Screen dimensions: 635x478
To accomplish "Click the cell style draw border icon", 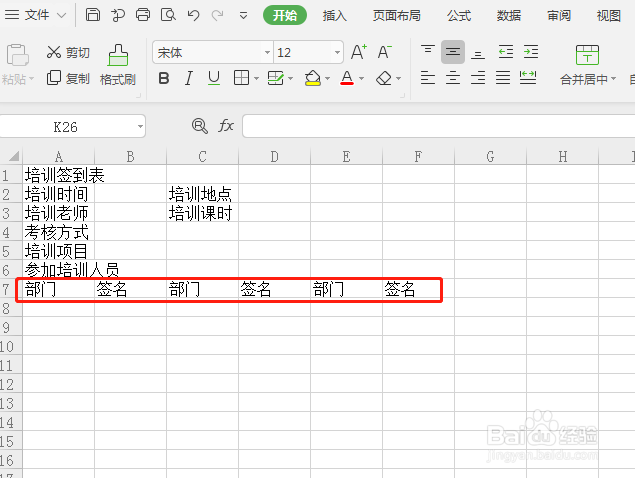I will (x=276, y=78).
